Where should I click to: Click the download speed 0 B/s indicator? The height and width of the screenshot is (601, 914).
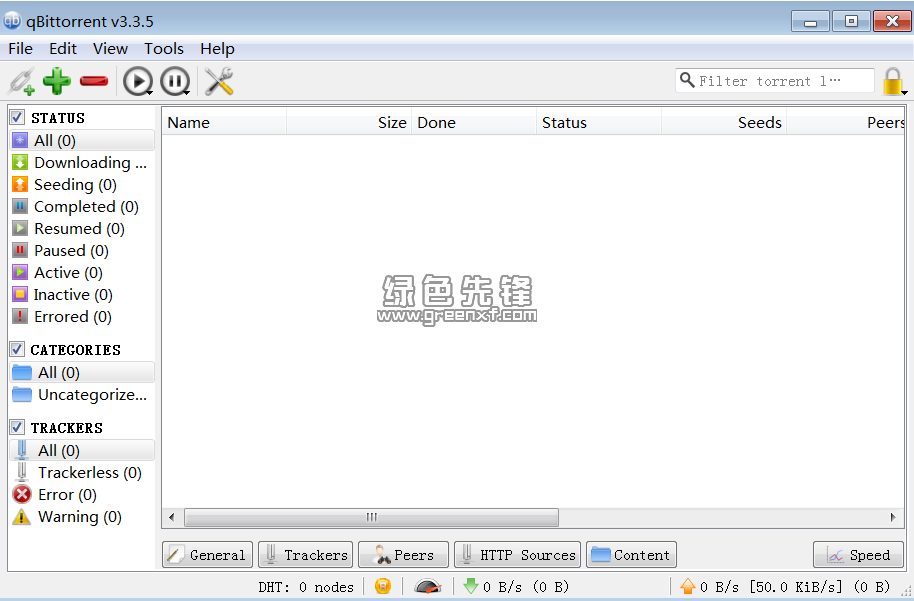(516, 586)
